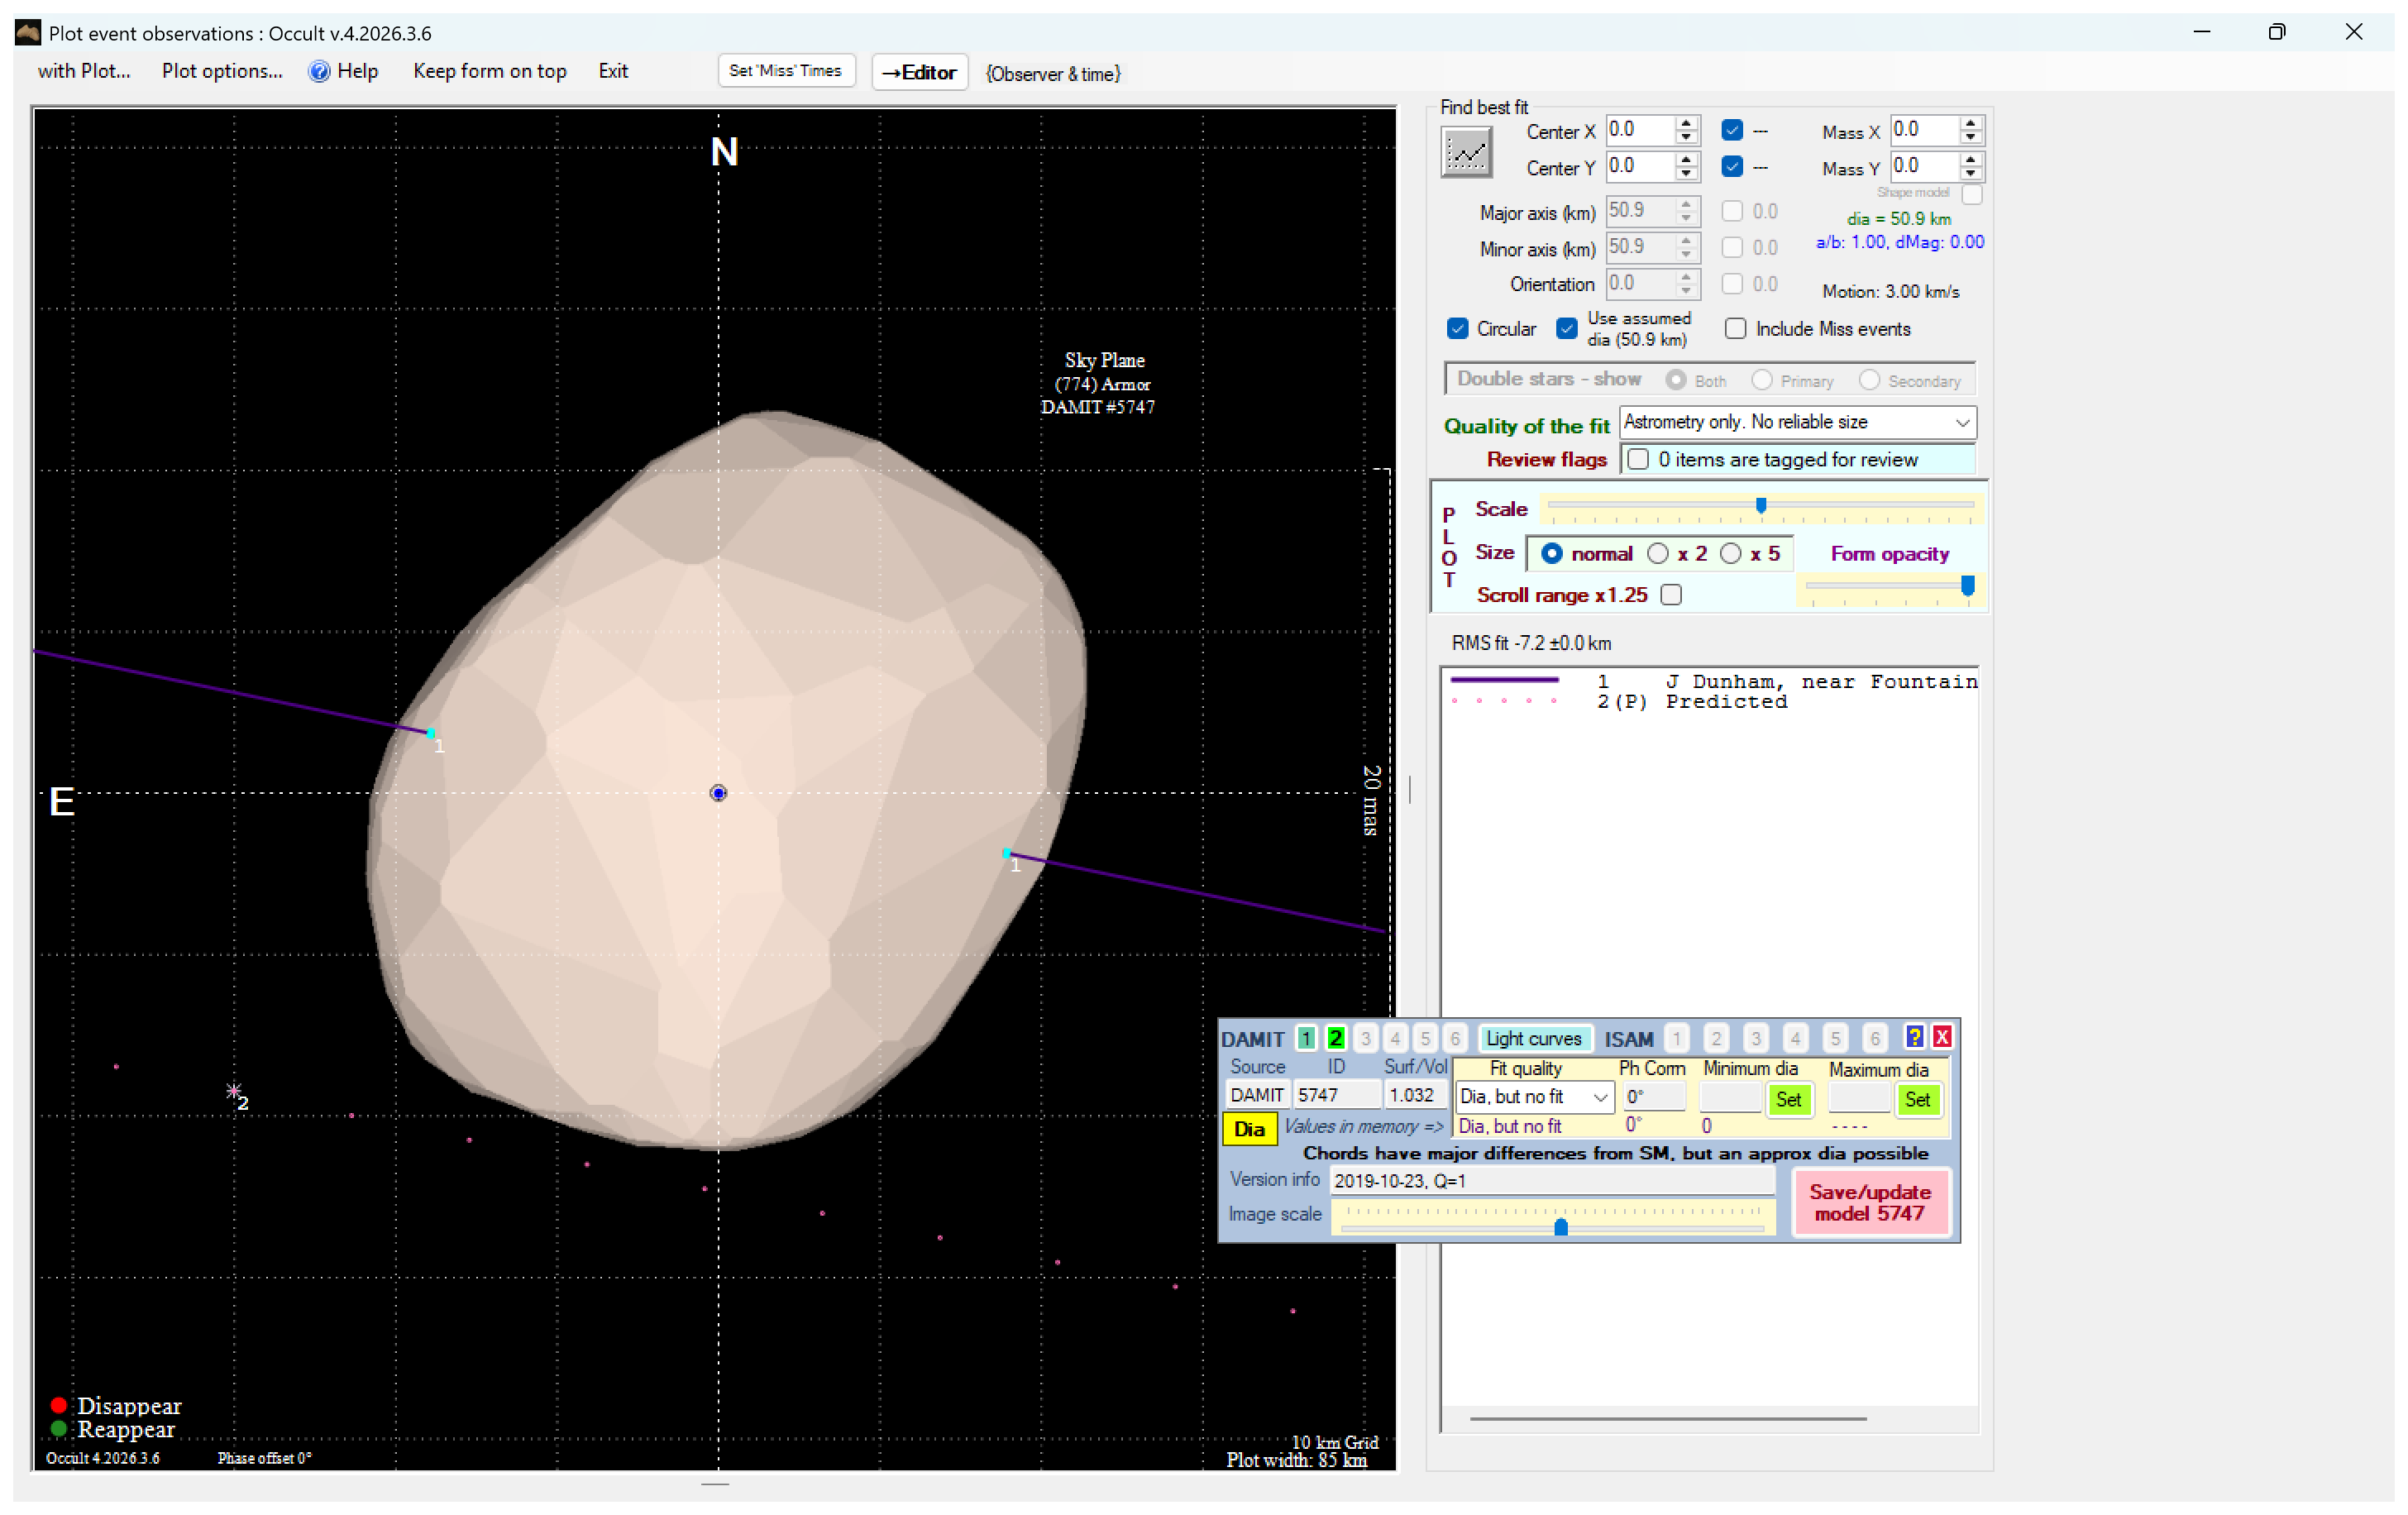Click the blue center marker on asteroid
Viewport: 2408px width, 1515px height.
718,793
